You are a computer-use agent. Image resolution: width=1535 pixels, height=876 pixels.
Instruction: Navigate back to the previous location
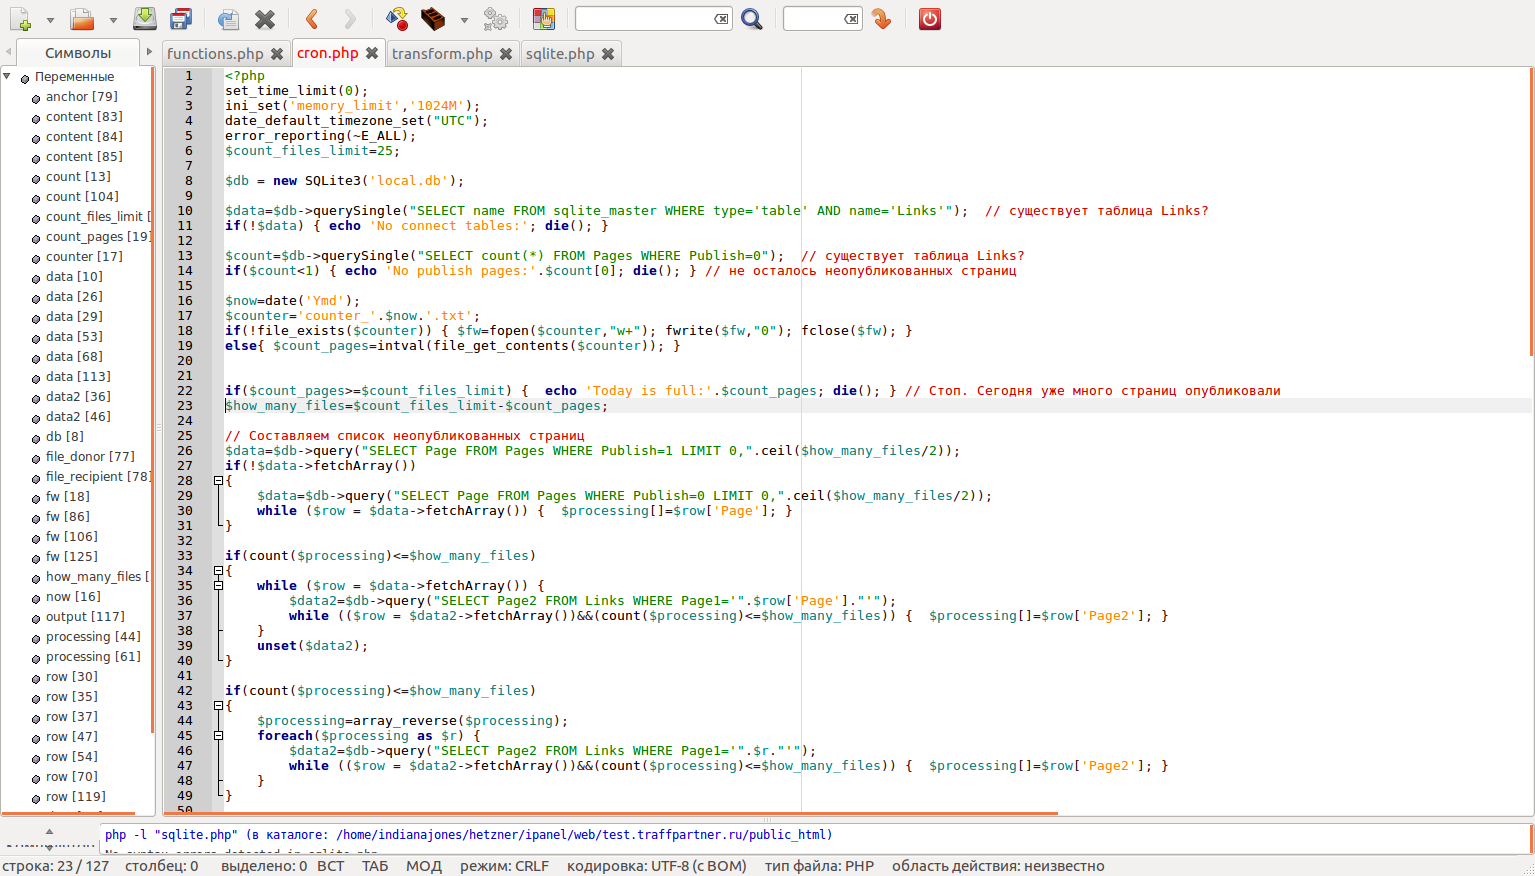point(312,19)
